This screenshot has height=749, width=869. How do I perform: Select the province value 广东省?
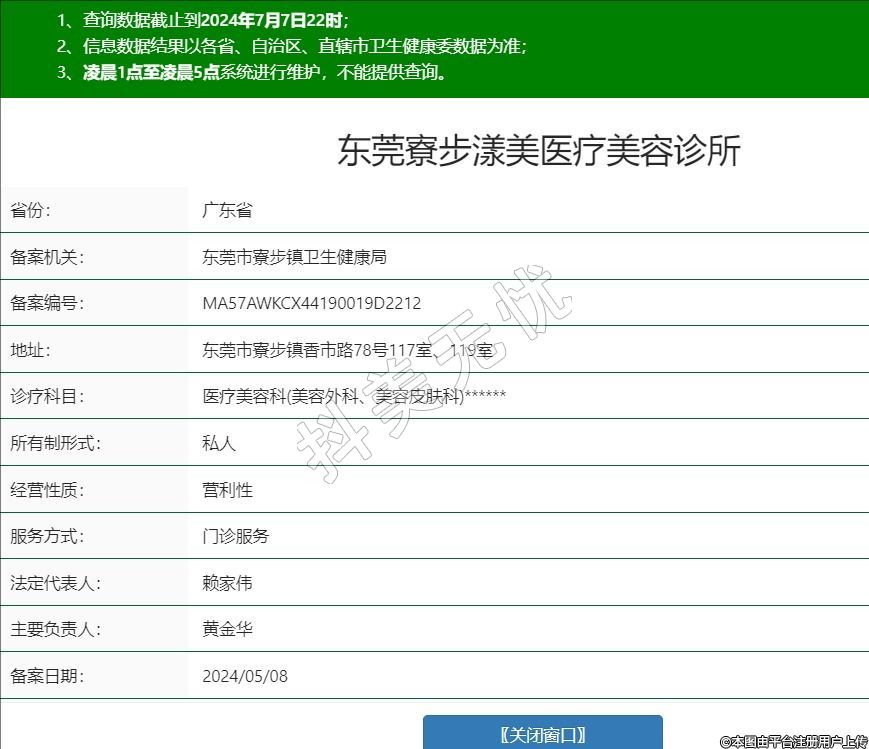227,210
